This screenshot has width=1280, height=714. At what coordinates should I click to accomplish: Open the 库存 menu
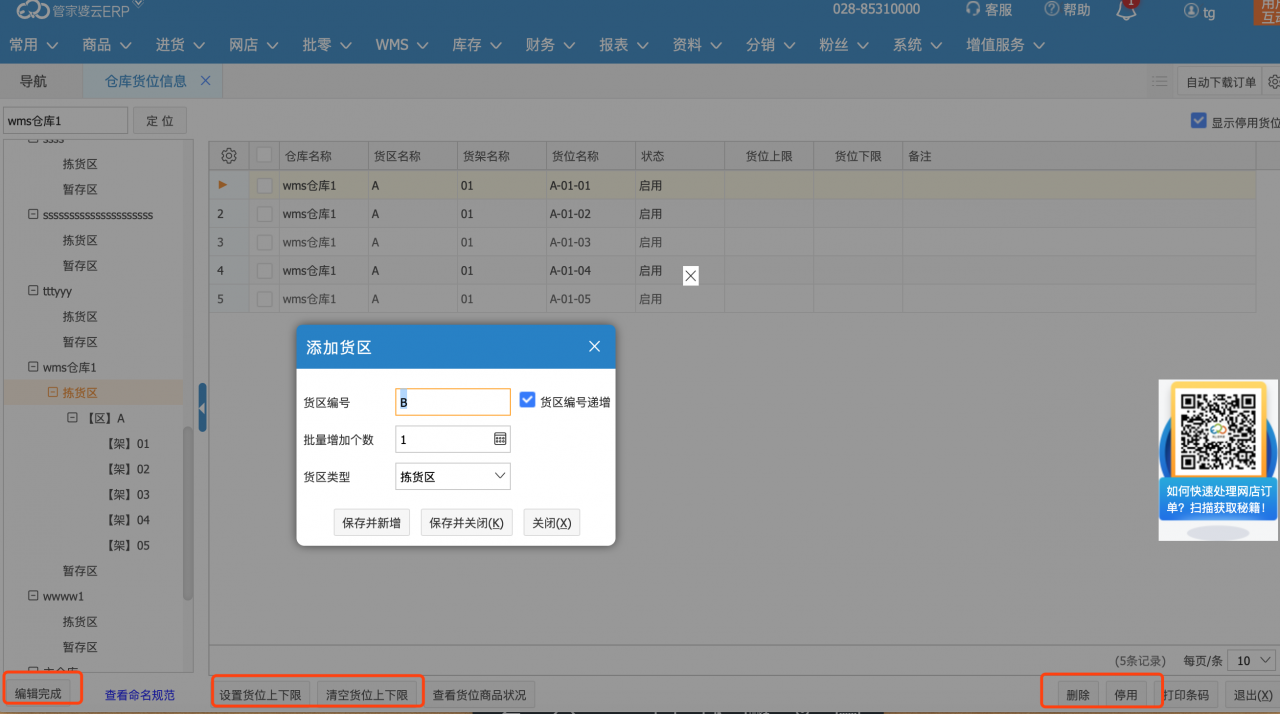pos(475,45)
